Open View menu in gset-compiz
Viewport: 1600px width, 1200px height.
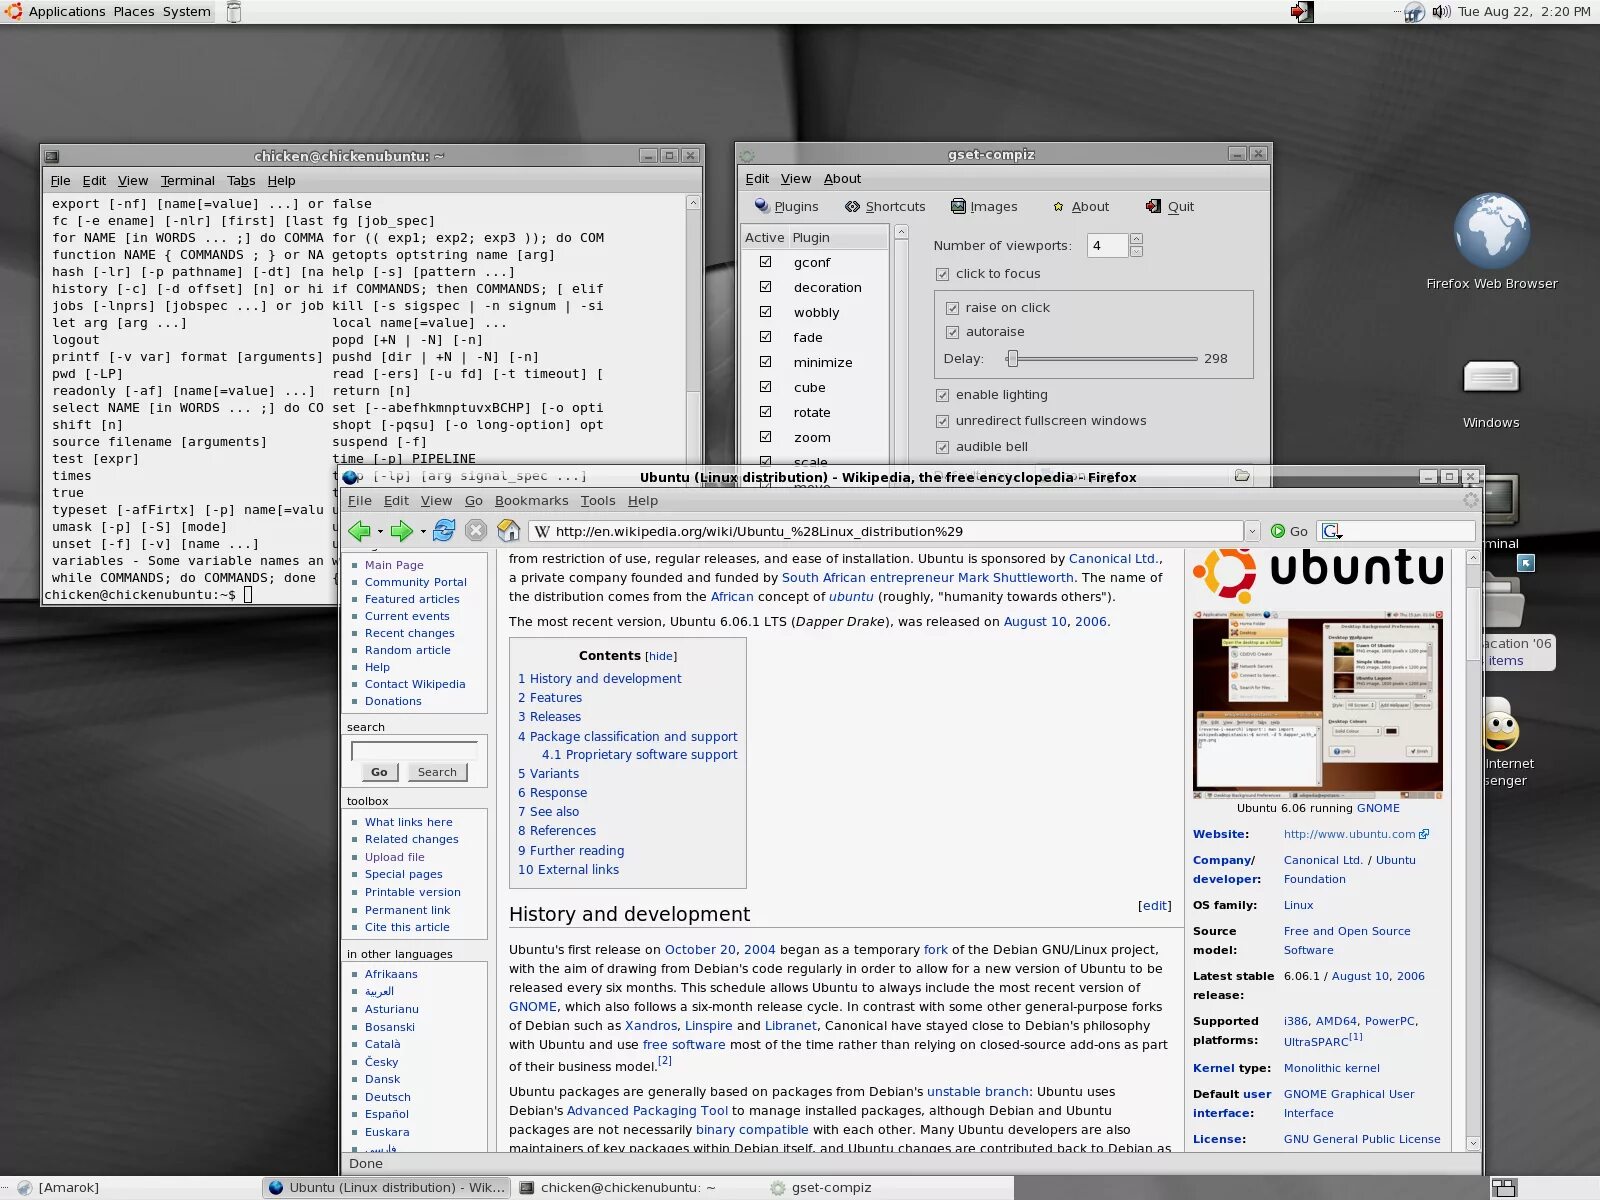pos(796,178)
